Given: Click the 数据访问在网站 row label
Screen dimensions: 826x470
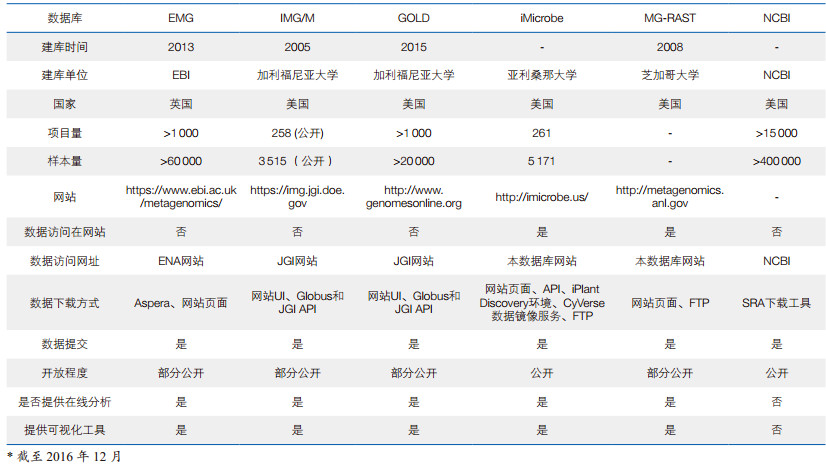Looking at the screenshot, I should [65, 232].
